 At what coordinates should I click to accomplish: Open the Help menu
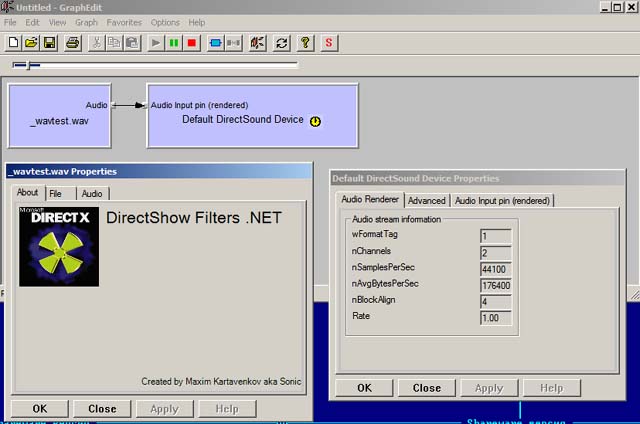tap(196, 22)
